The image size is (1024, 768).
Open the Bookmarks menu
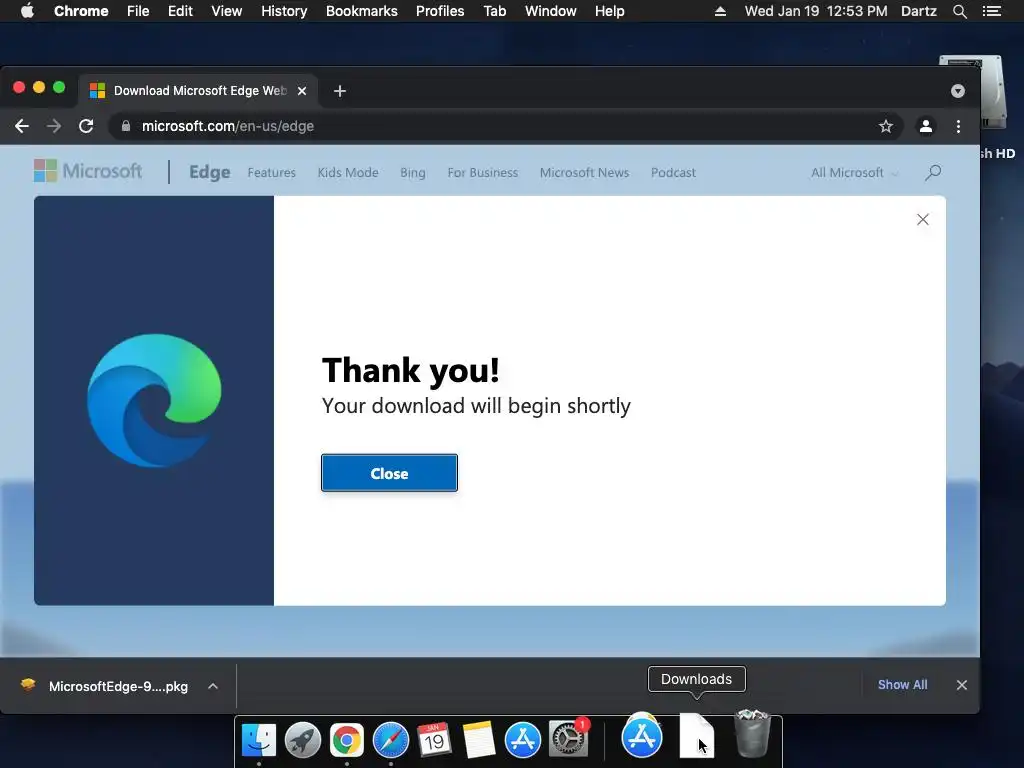click(362, 11)
